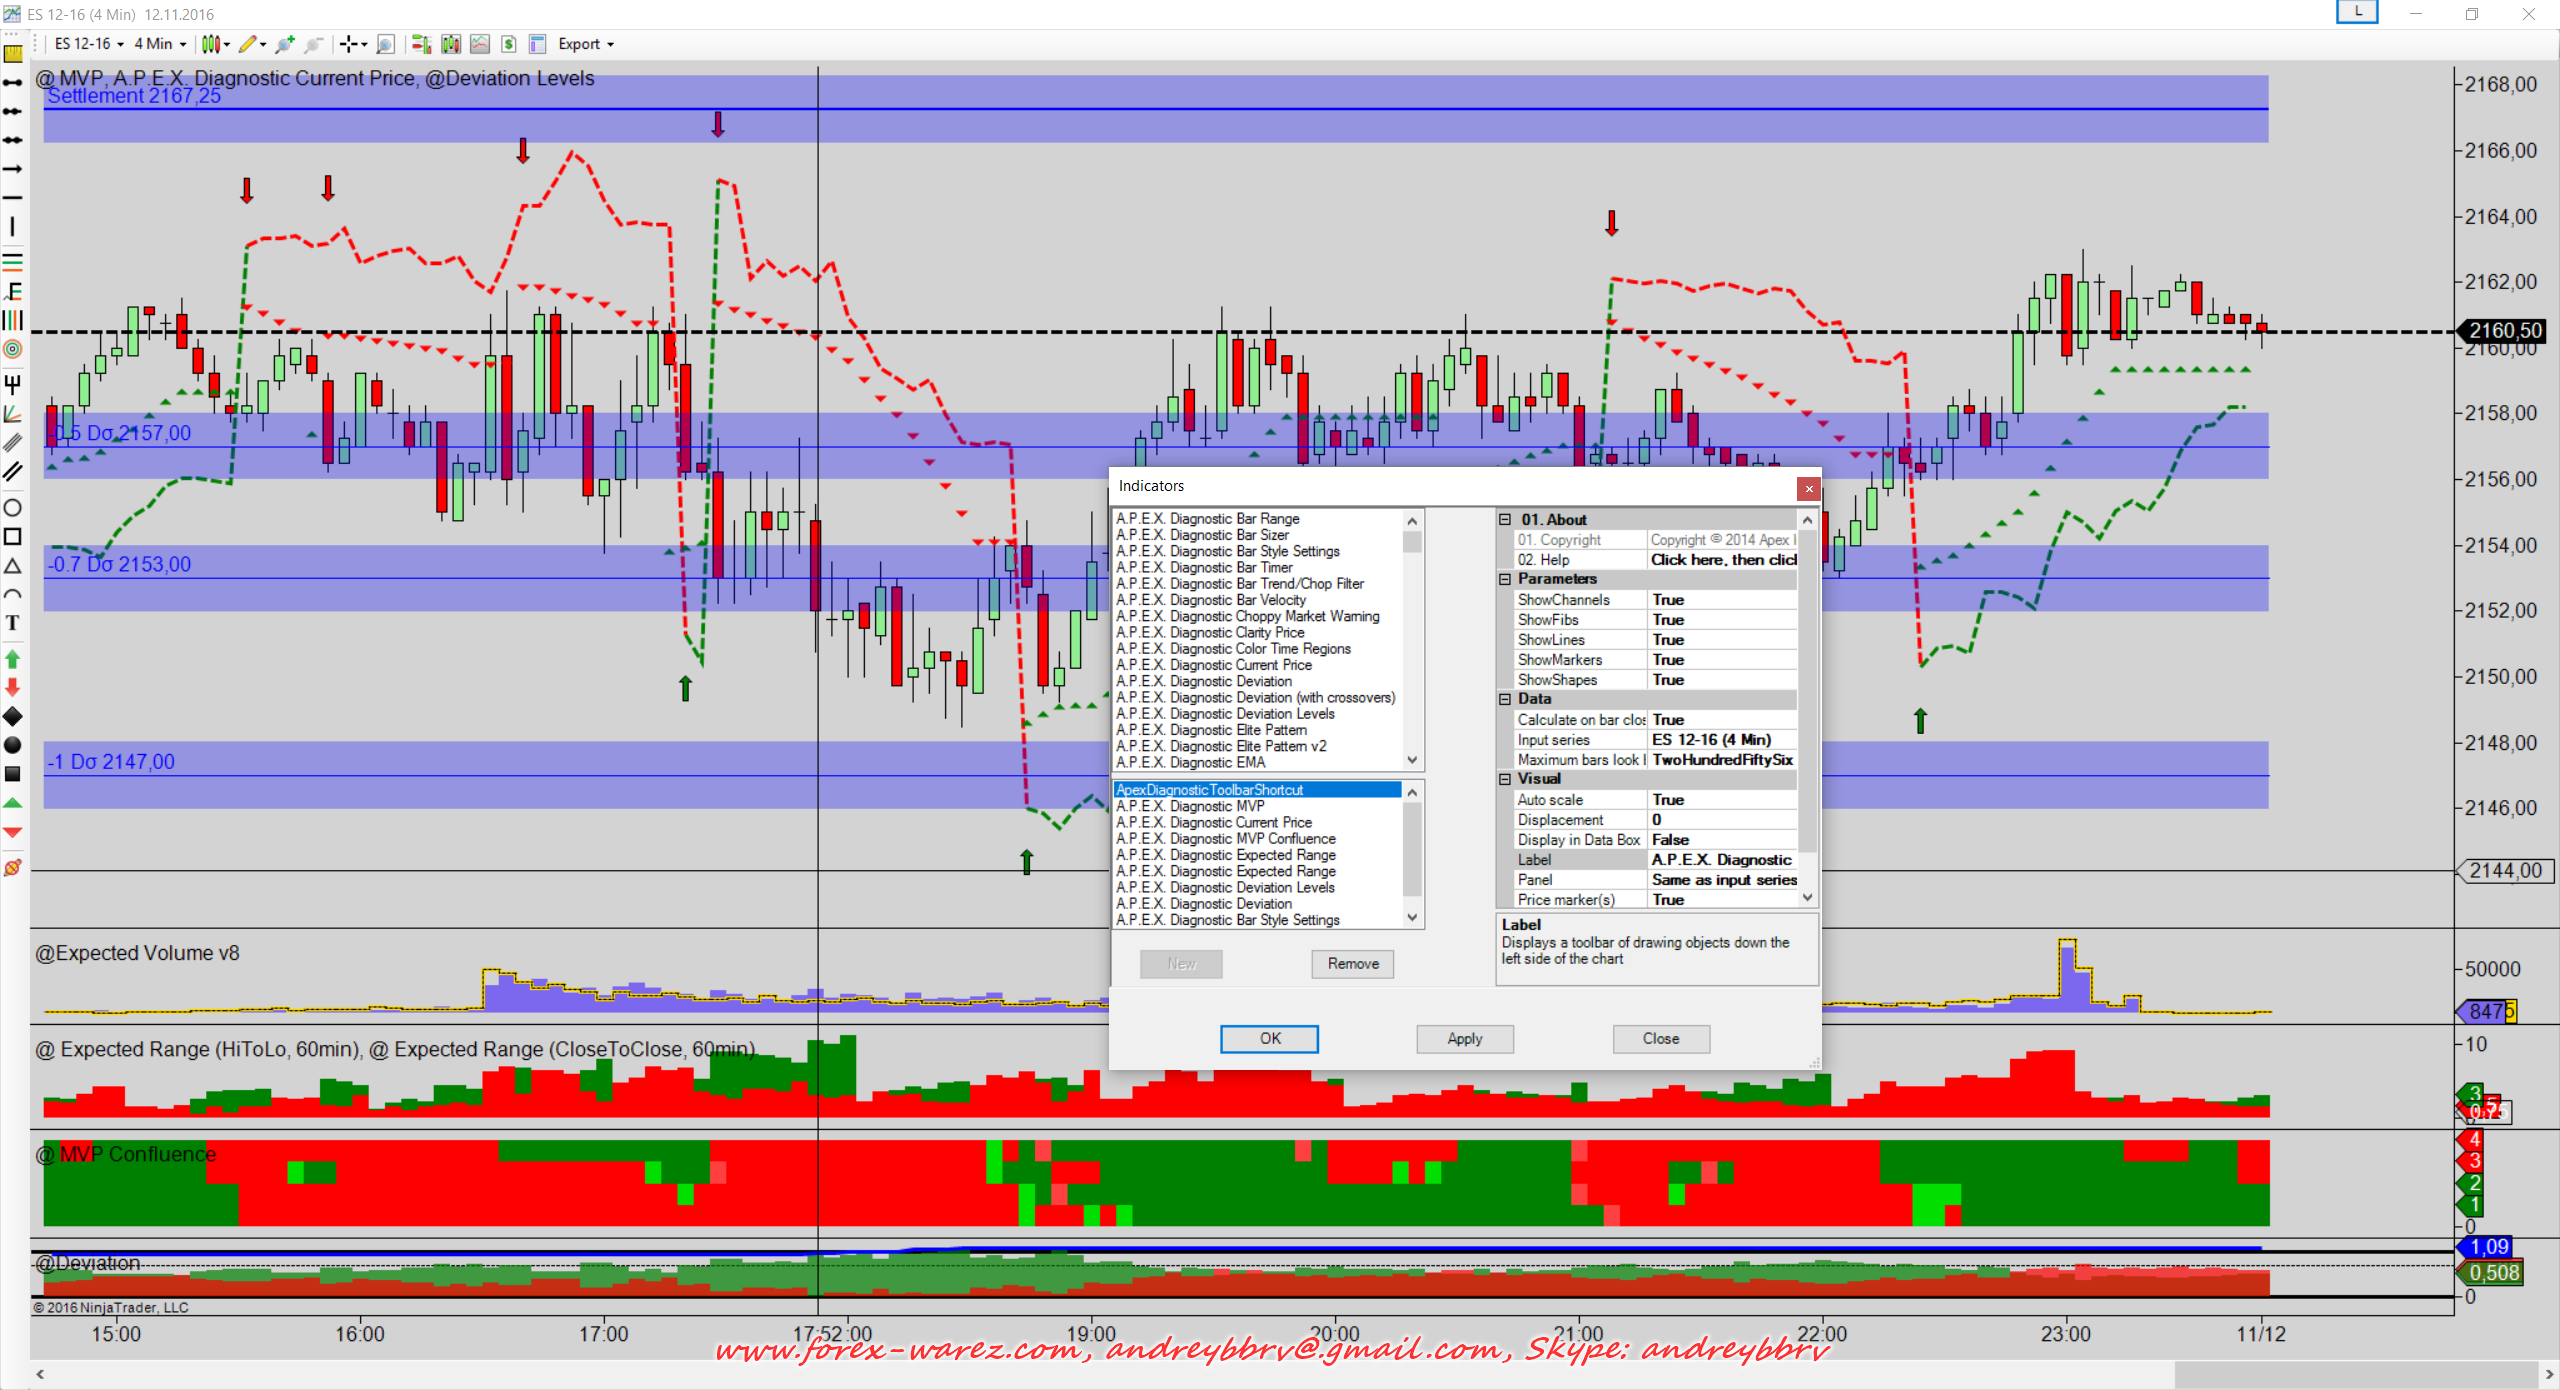The image size is (2560, 1390).
Task: Open the ES 12-16 instrument dropdown
Action: (x=89, y=44)
